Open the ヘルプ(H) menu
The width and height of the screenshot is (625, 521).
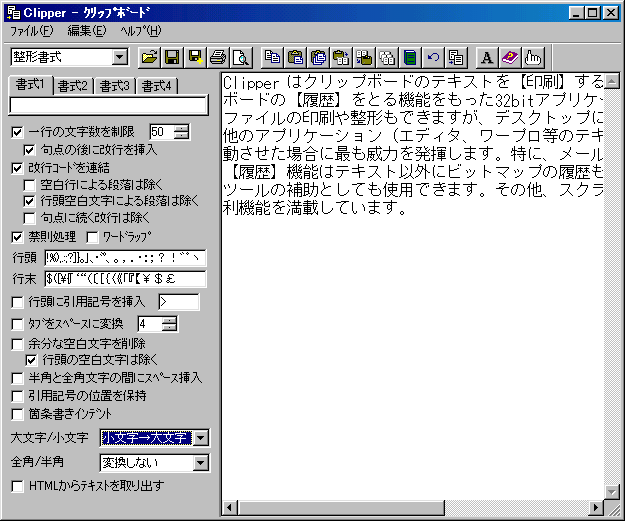pos(141,31)
